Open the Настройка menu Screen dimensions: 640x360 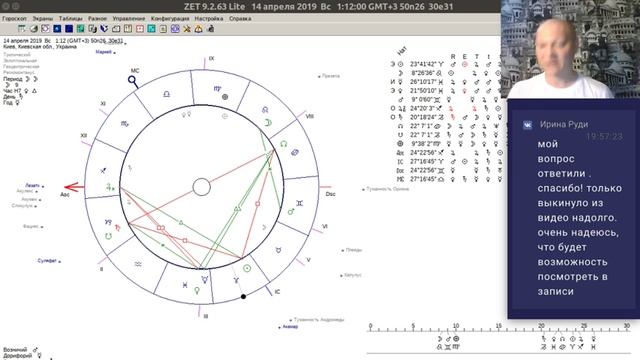(209, 18)
